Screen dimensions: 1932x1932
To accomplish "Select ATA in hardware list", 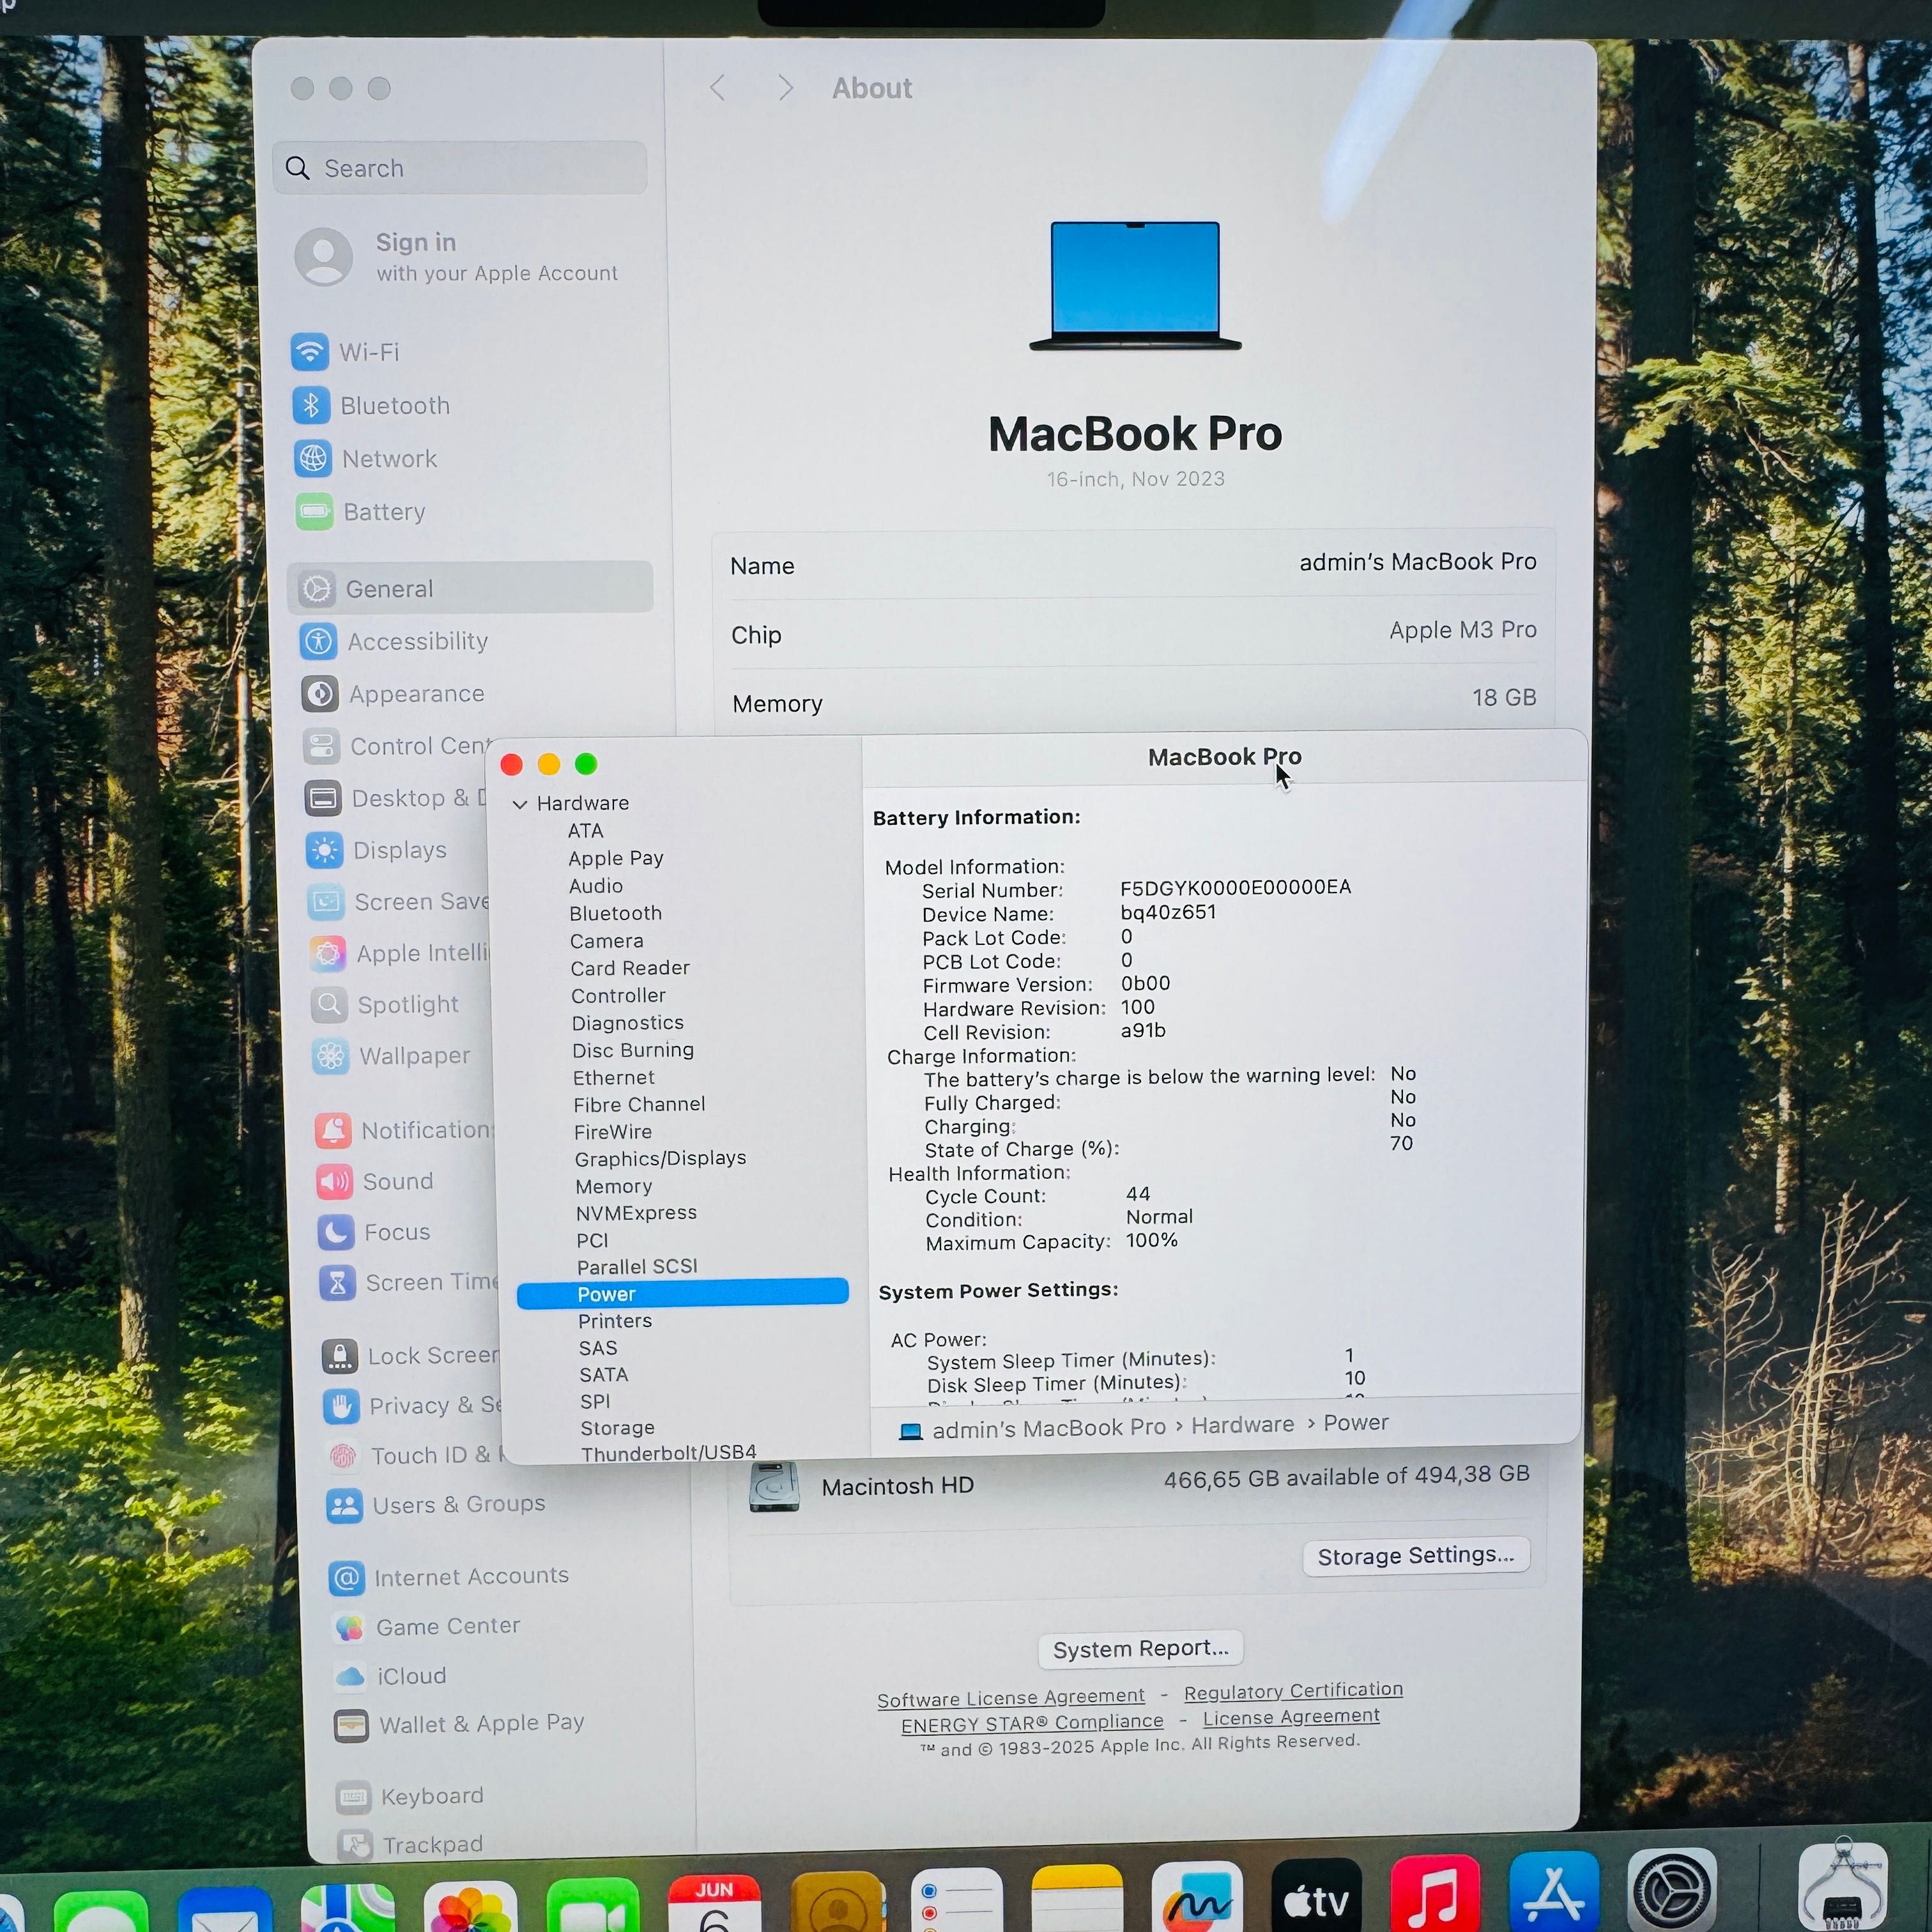I will [x=585, y=831].
